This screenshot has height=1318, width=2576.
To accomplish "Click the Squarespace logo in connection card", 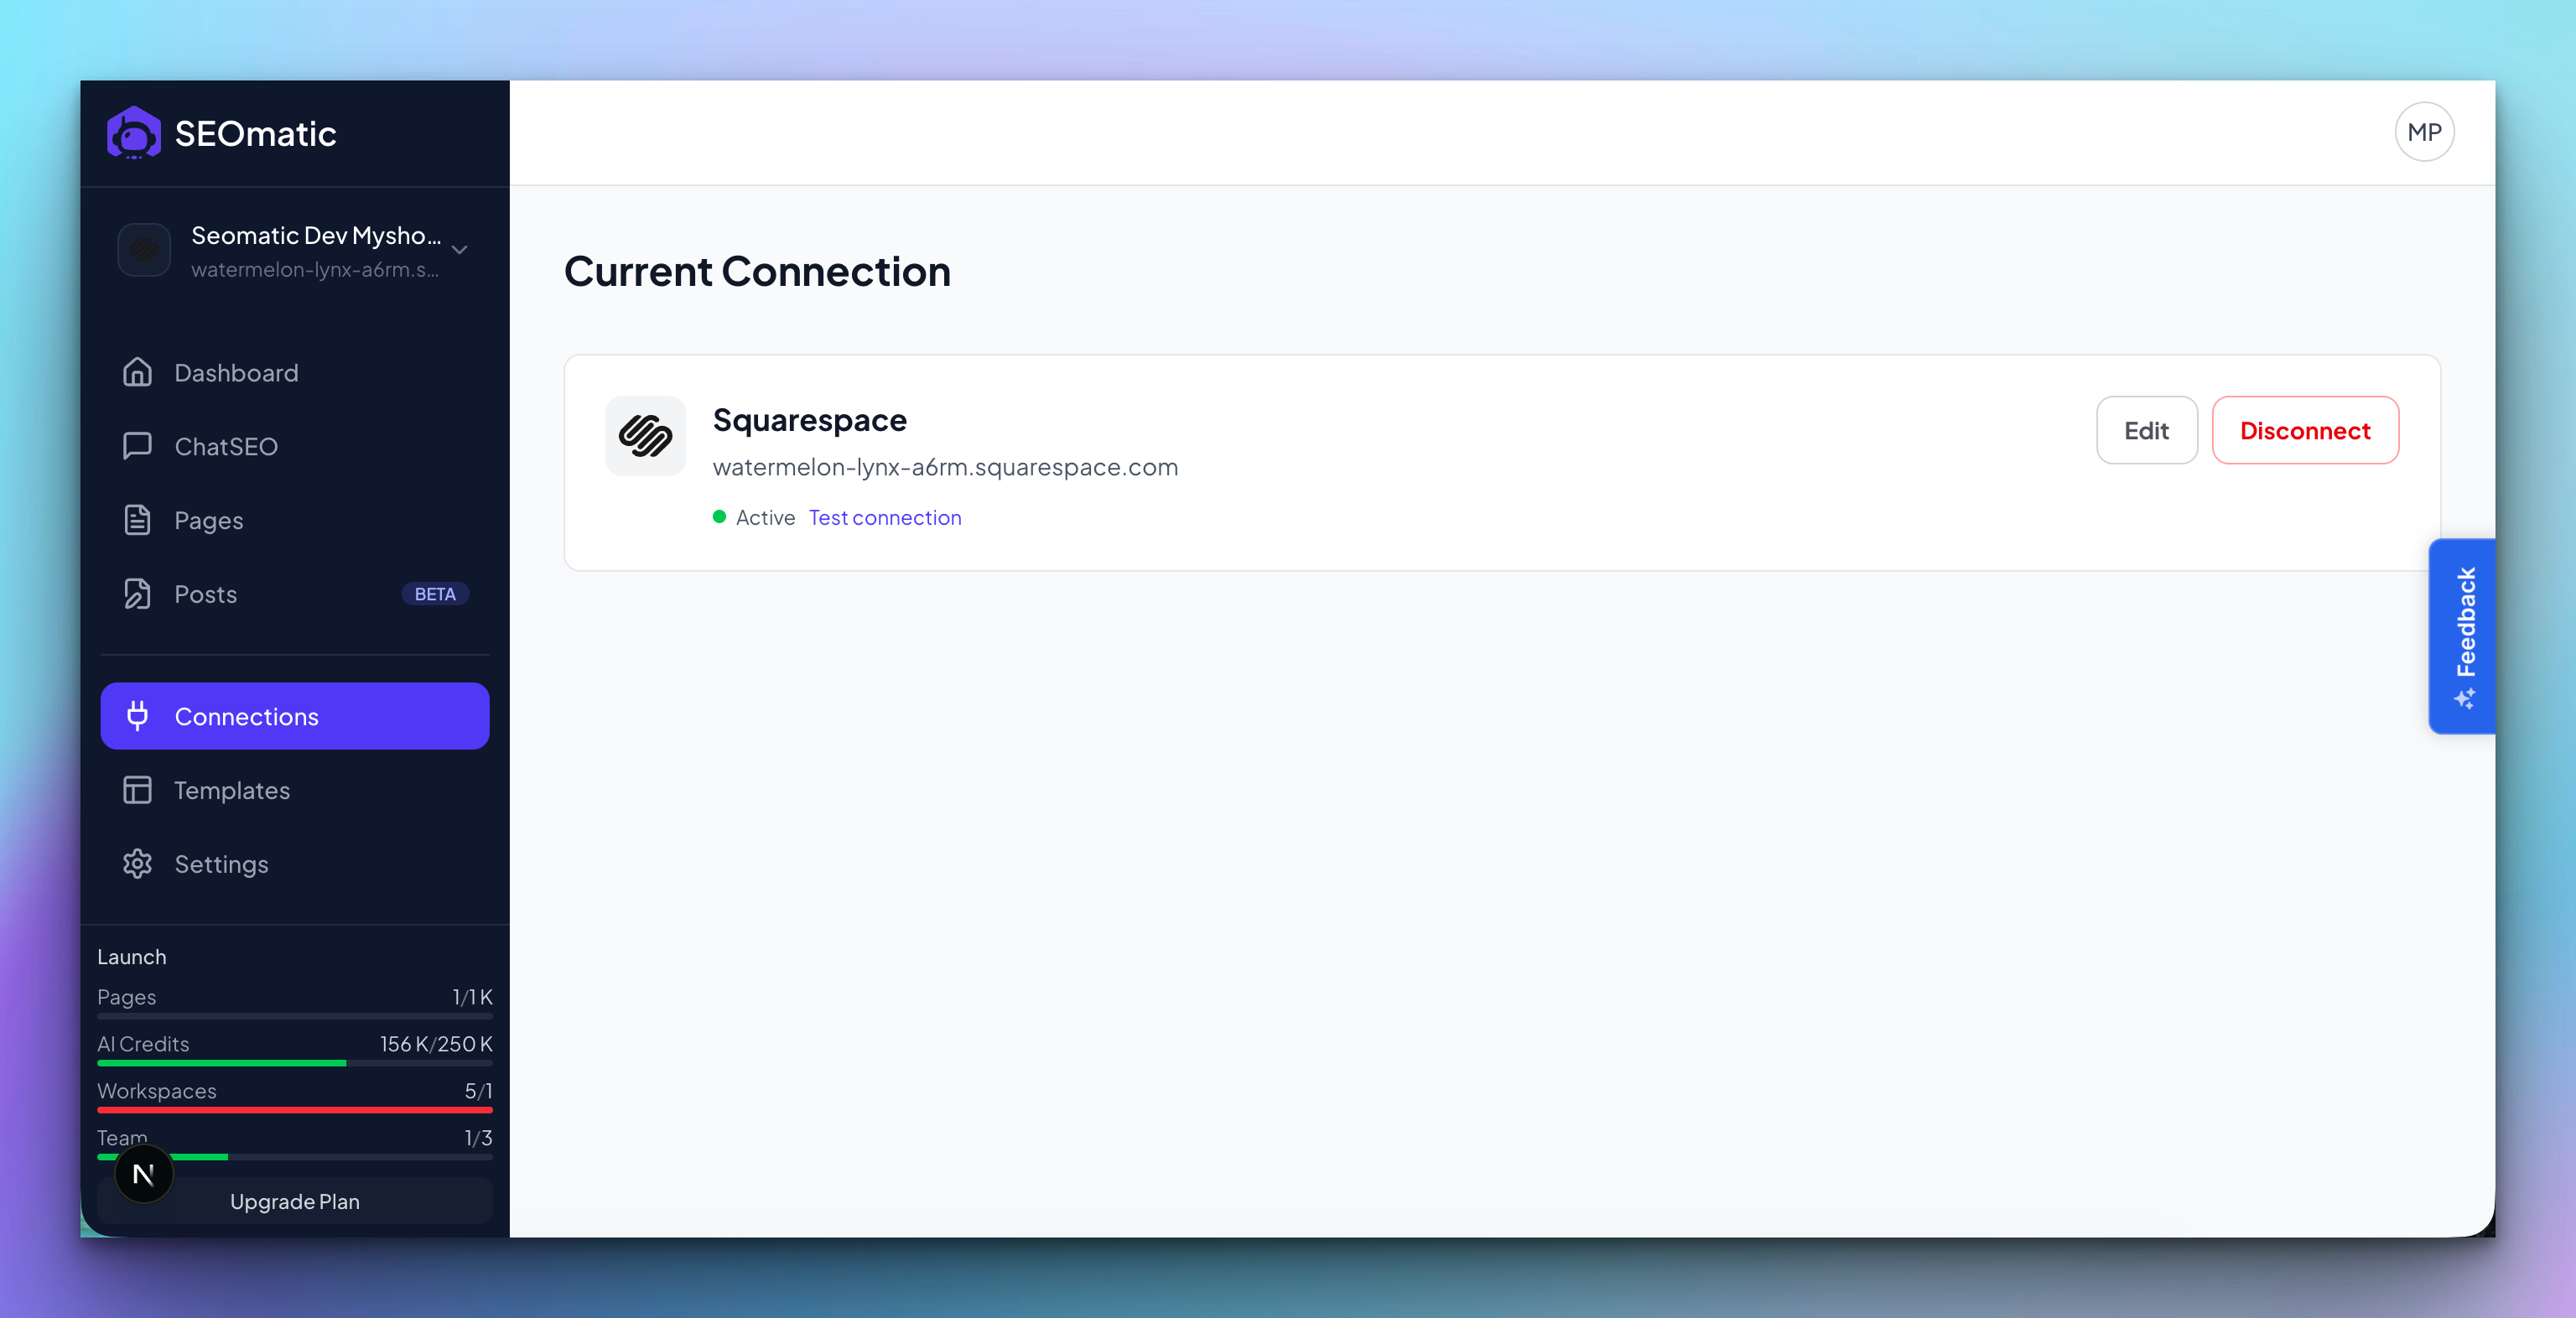I will pos(645,436).
